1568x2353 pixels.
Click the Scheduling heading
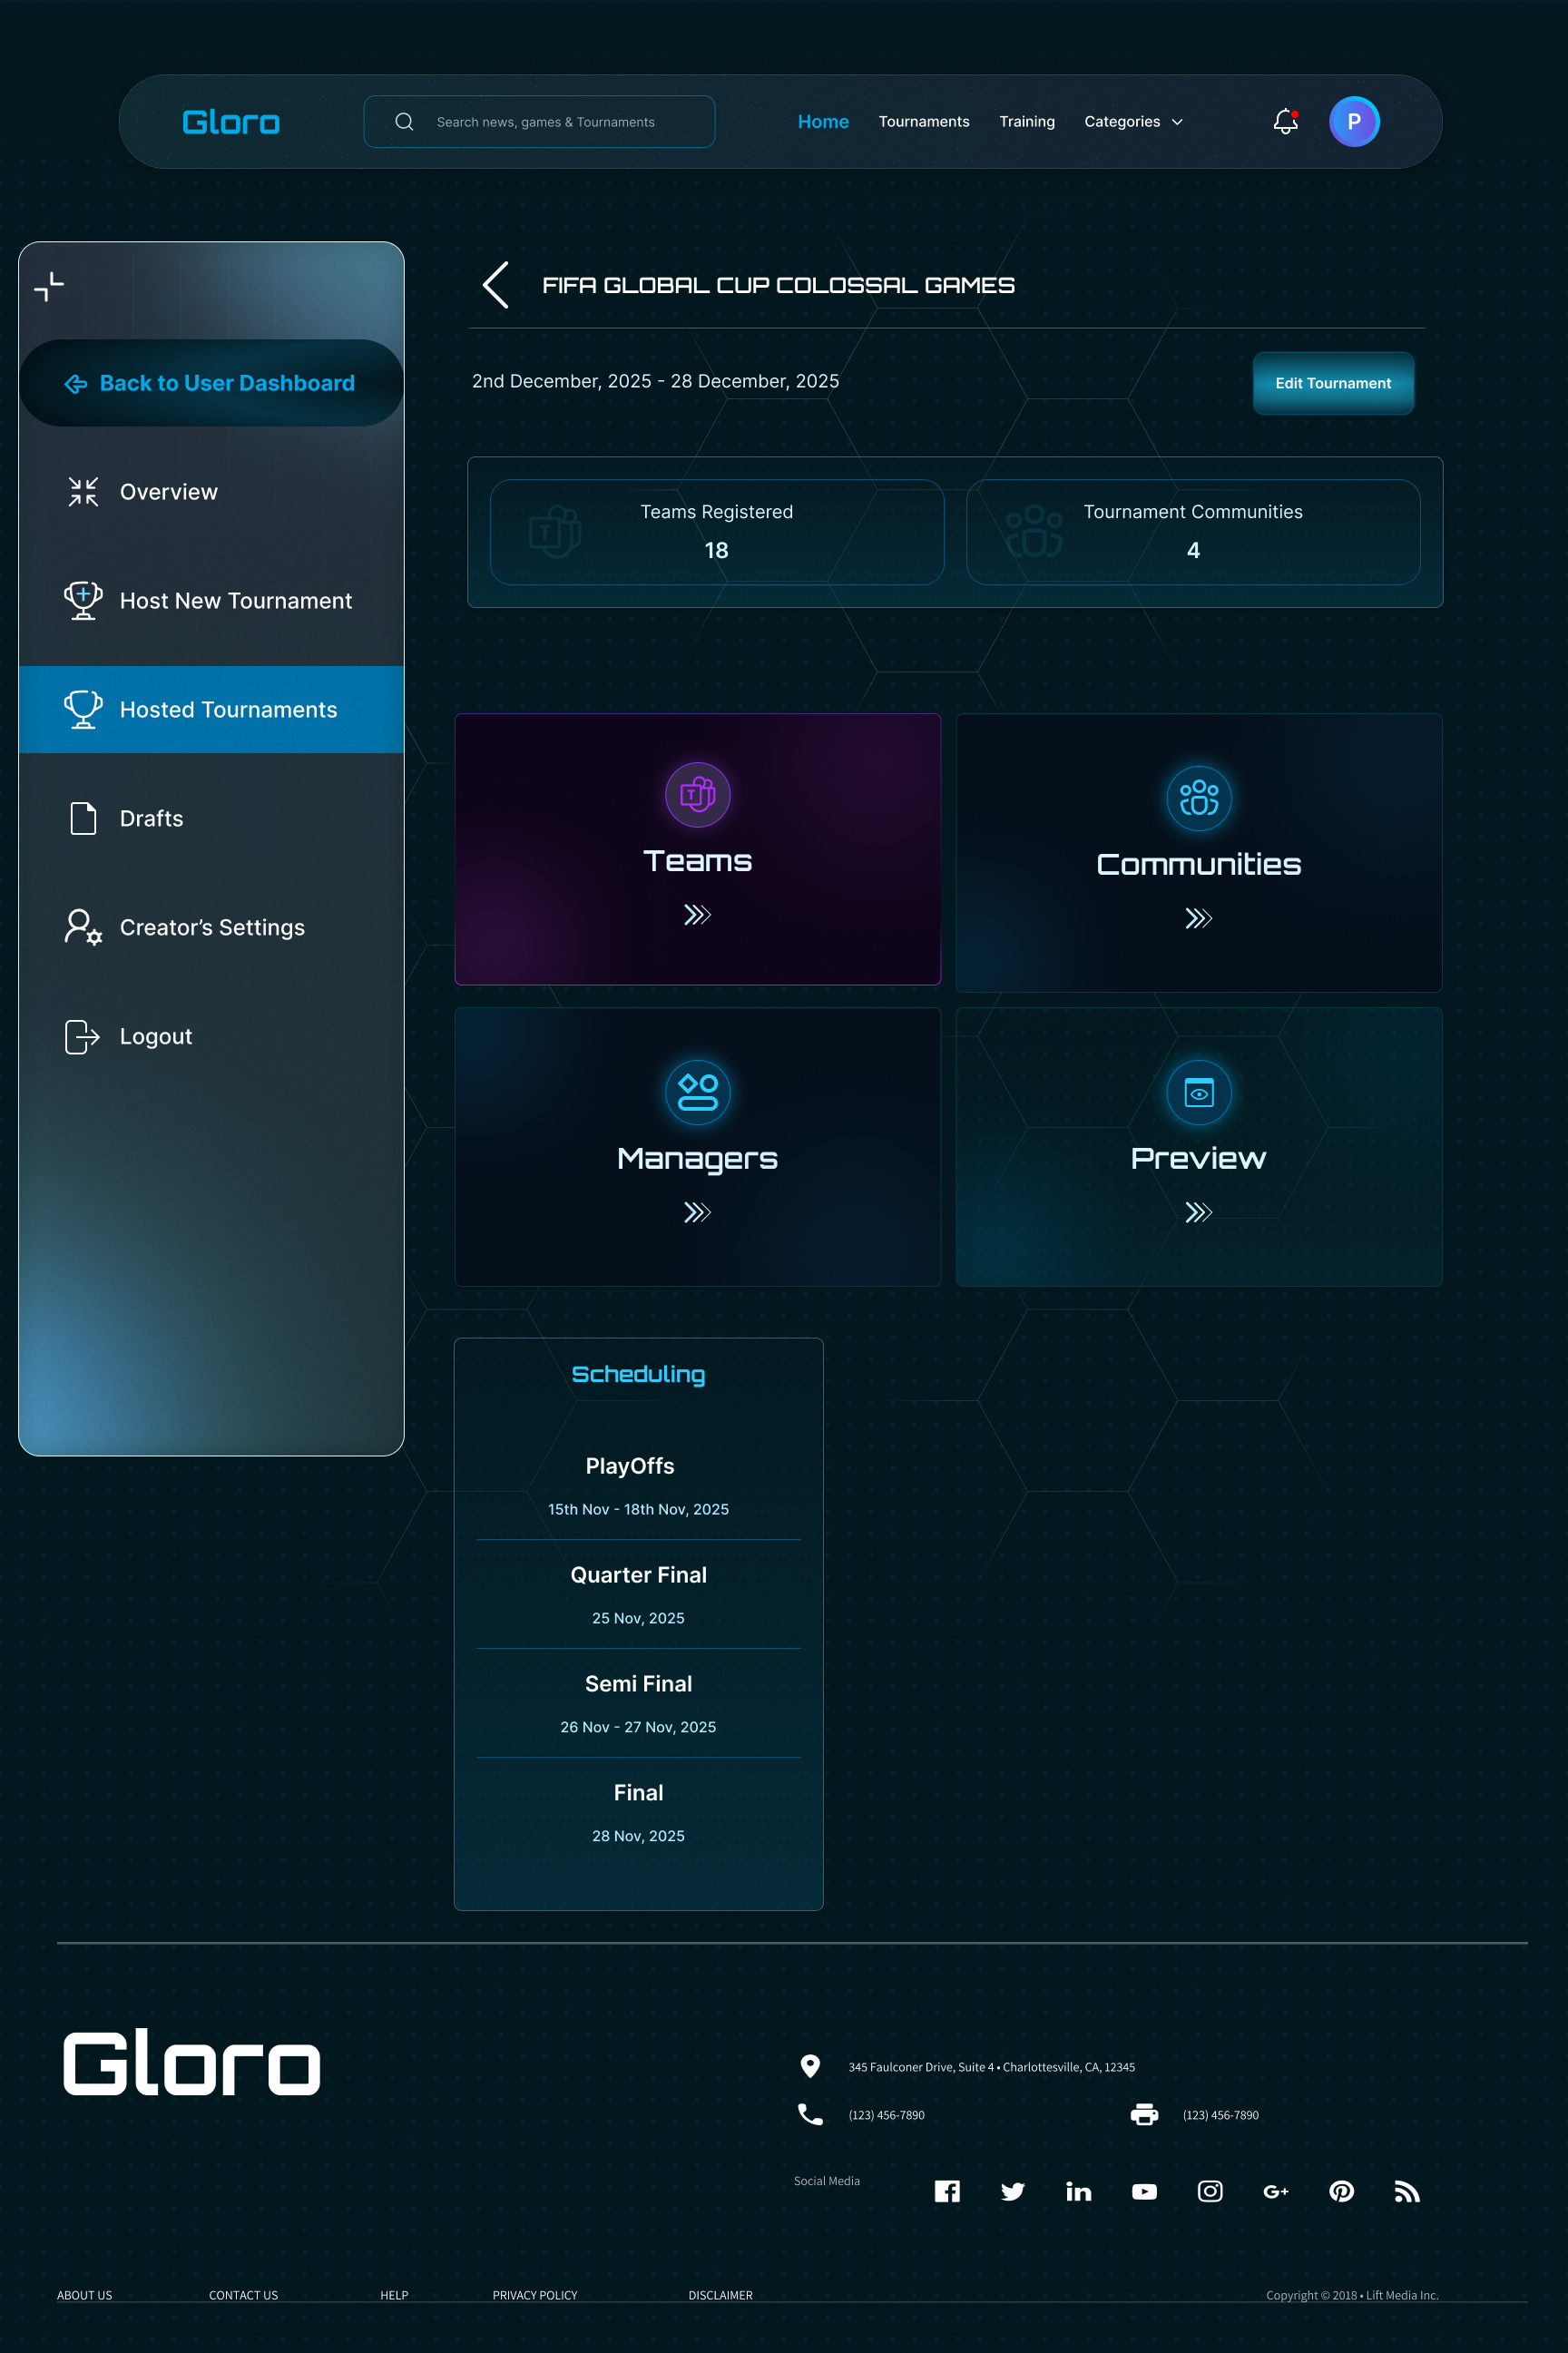coord(638,1374)
